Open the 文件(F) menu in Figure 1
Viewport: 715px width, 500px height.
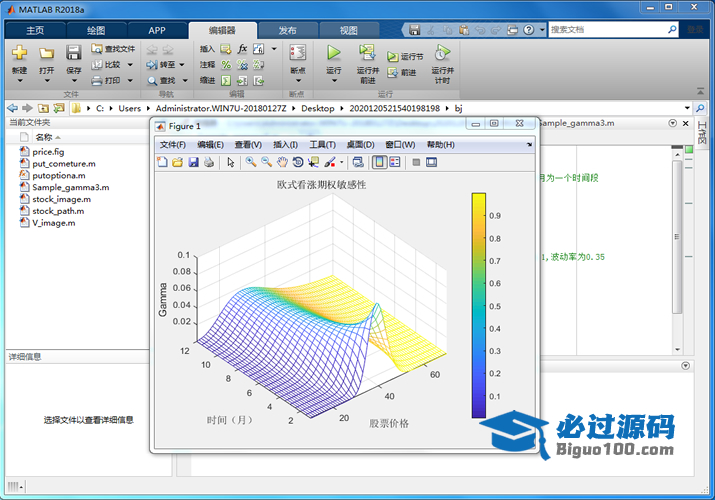(173, 145)
